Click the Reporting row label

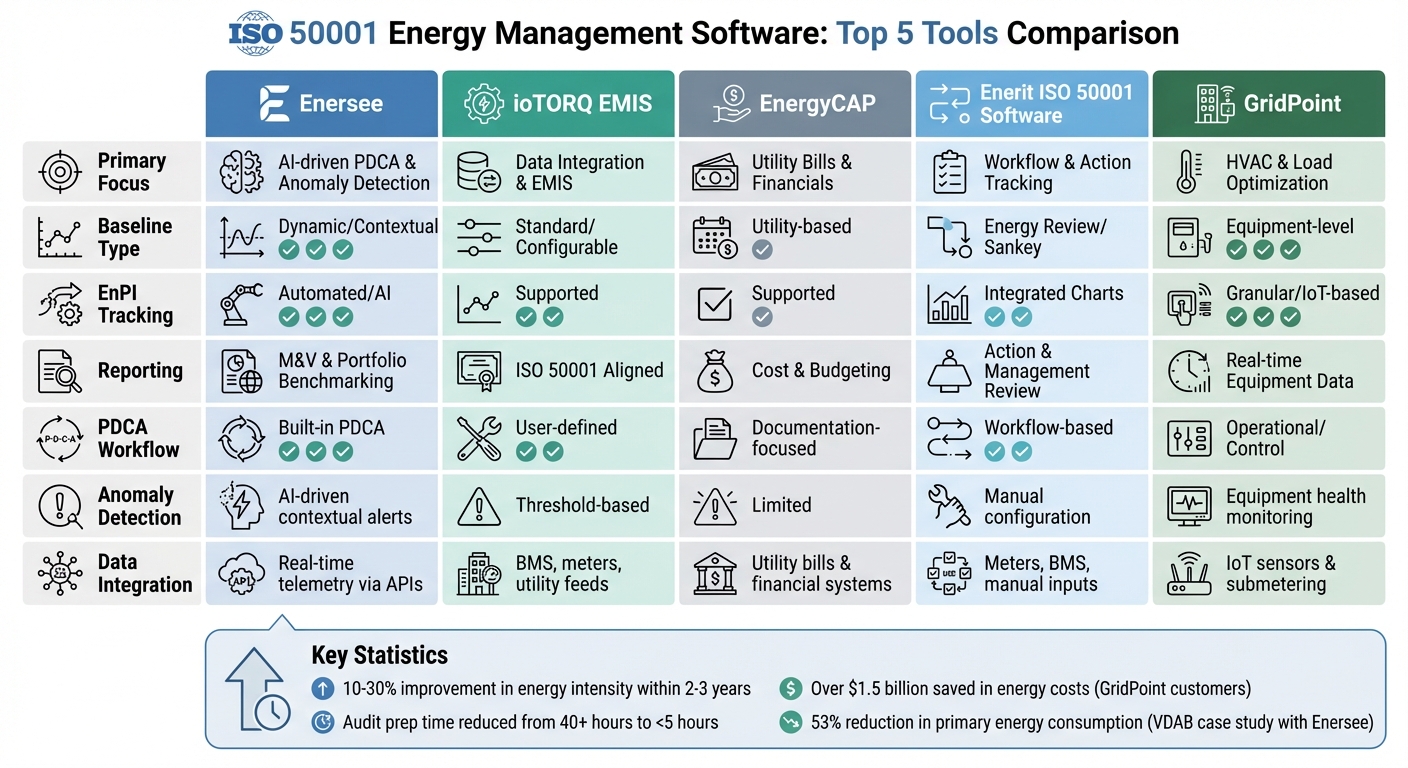click(140, 371)
